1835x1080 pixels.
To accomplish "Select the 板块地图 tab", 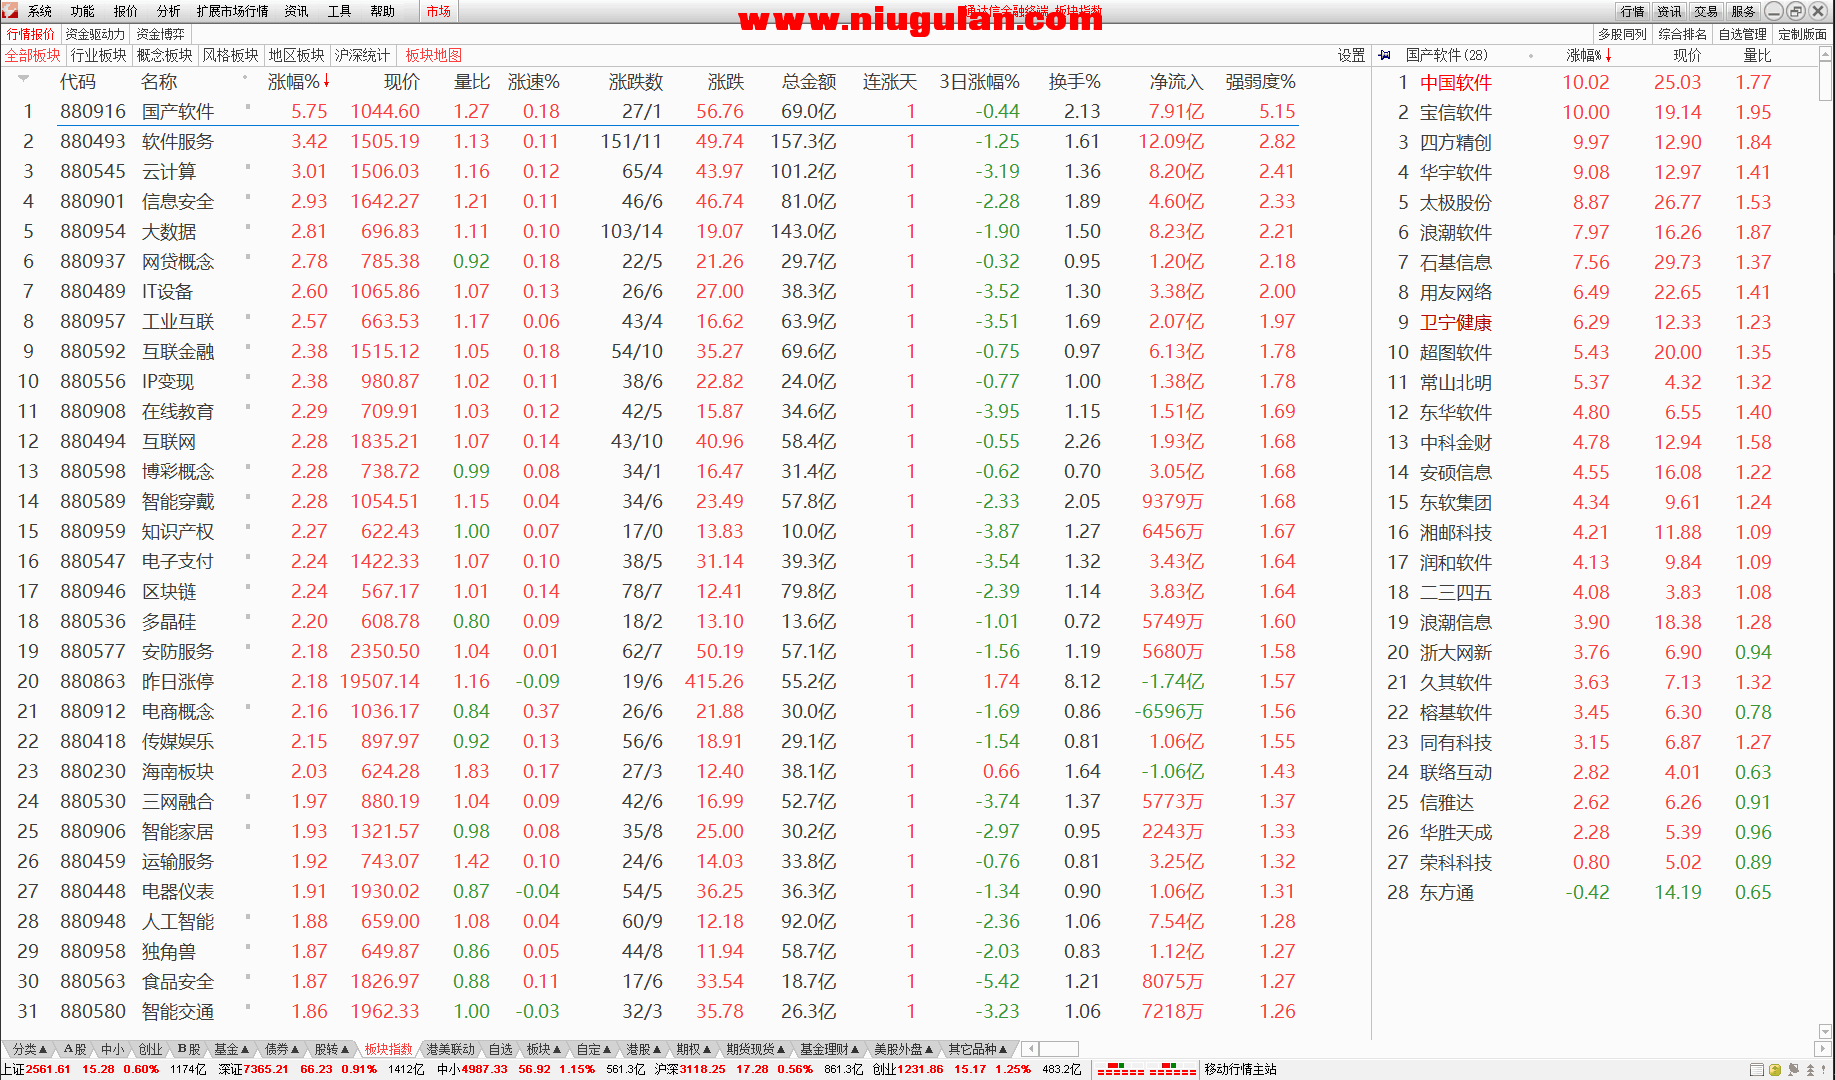I will coord(434,55).
